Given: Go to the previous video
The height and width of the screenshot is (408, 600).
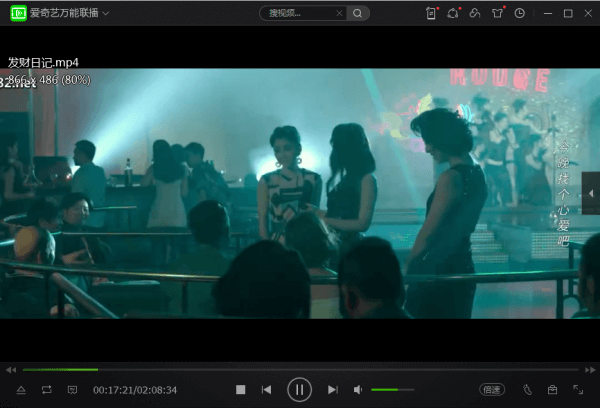Looking at the screenshot, I should point(267,390).
